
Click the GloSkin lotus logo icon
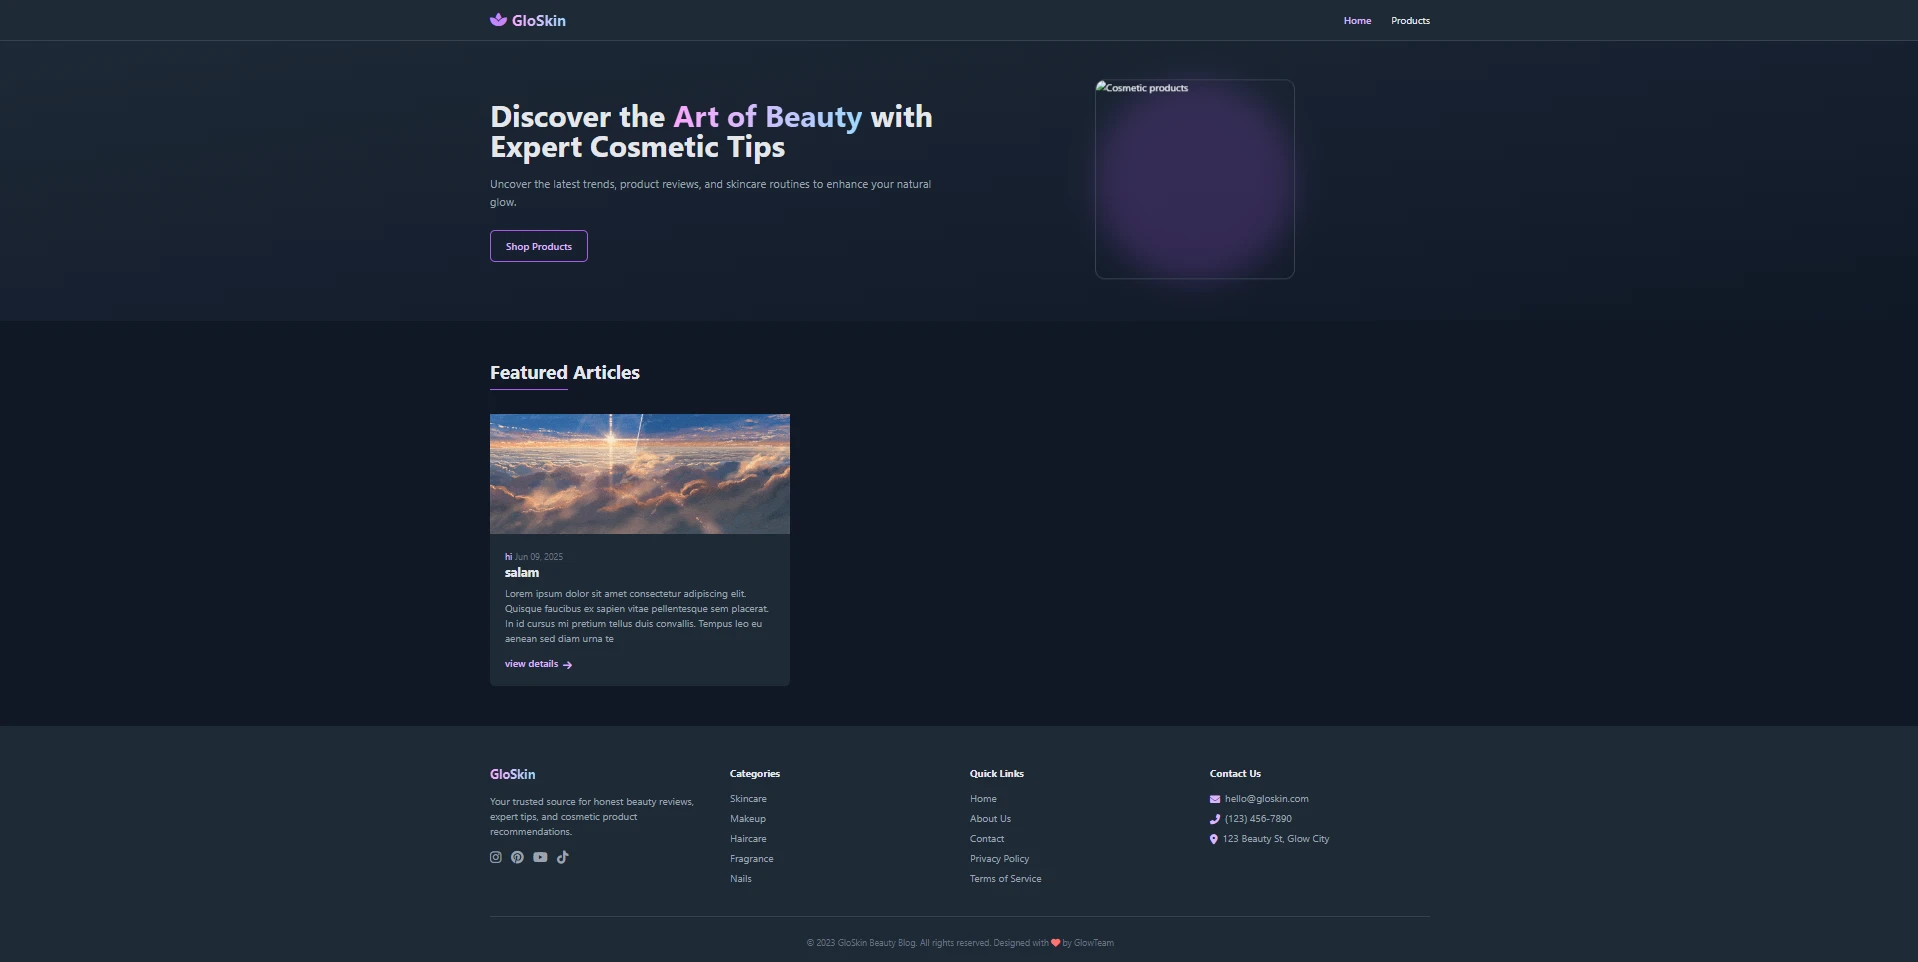(x=498, y=20)
